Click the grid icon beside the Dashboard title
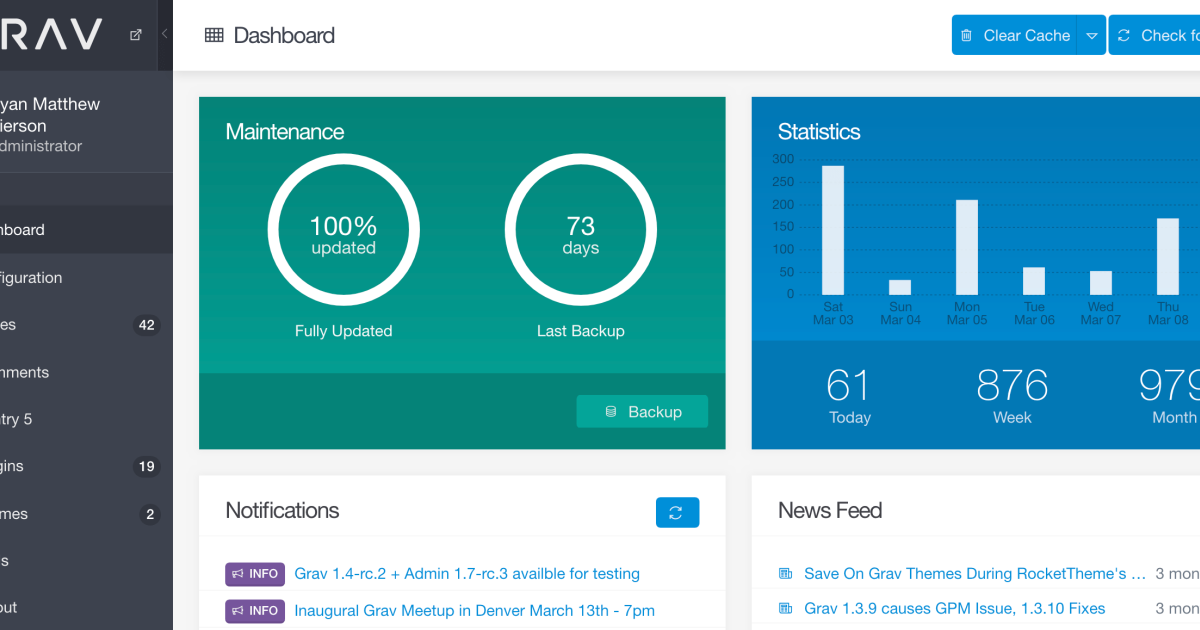 [x=214, y=35]
